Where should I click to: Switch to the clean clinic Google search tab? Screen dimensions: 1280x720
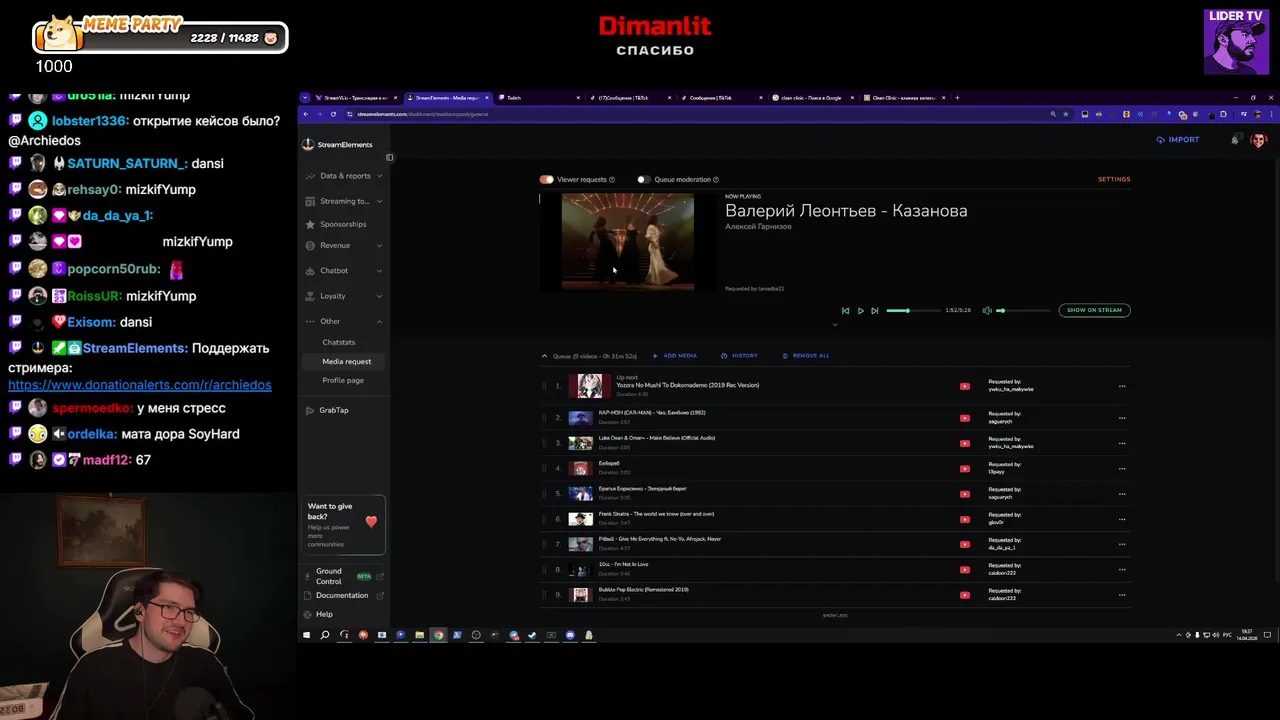click(813, 98)
